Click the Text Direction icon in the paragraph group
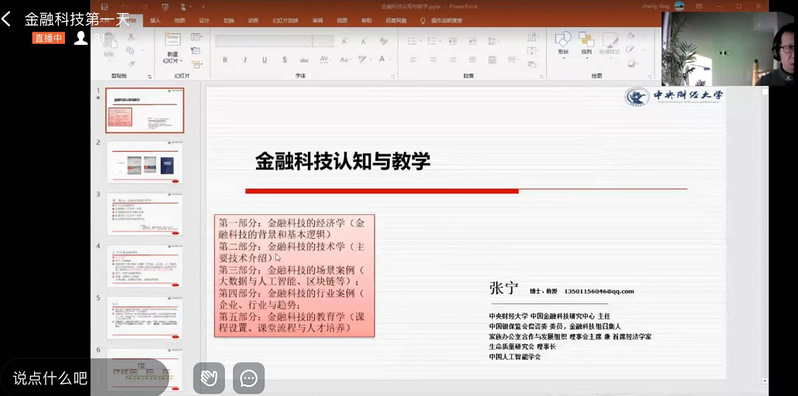The height and width of the screenshot is (396, 798). point(532,37)
